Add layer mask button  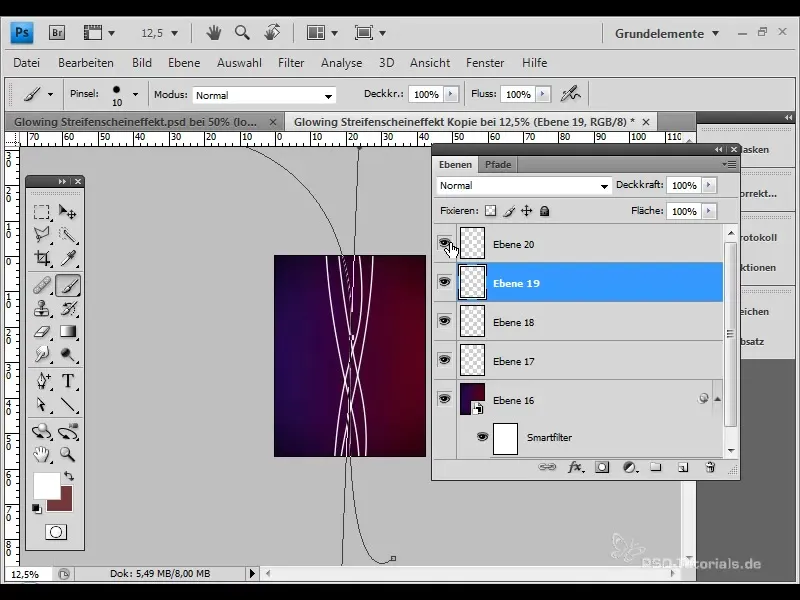(602, 467)
